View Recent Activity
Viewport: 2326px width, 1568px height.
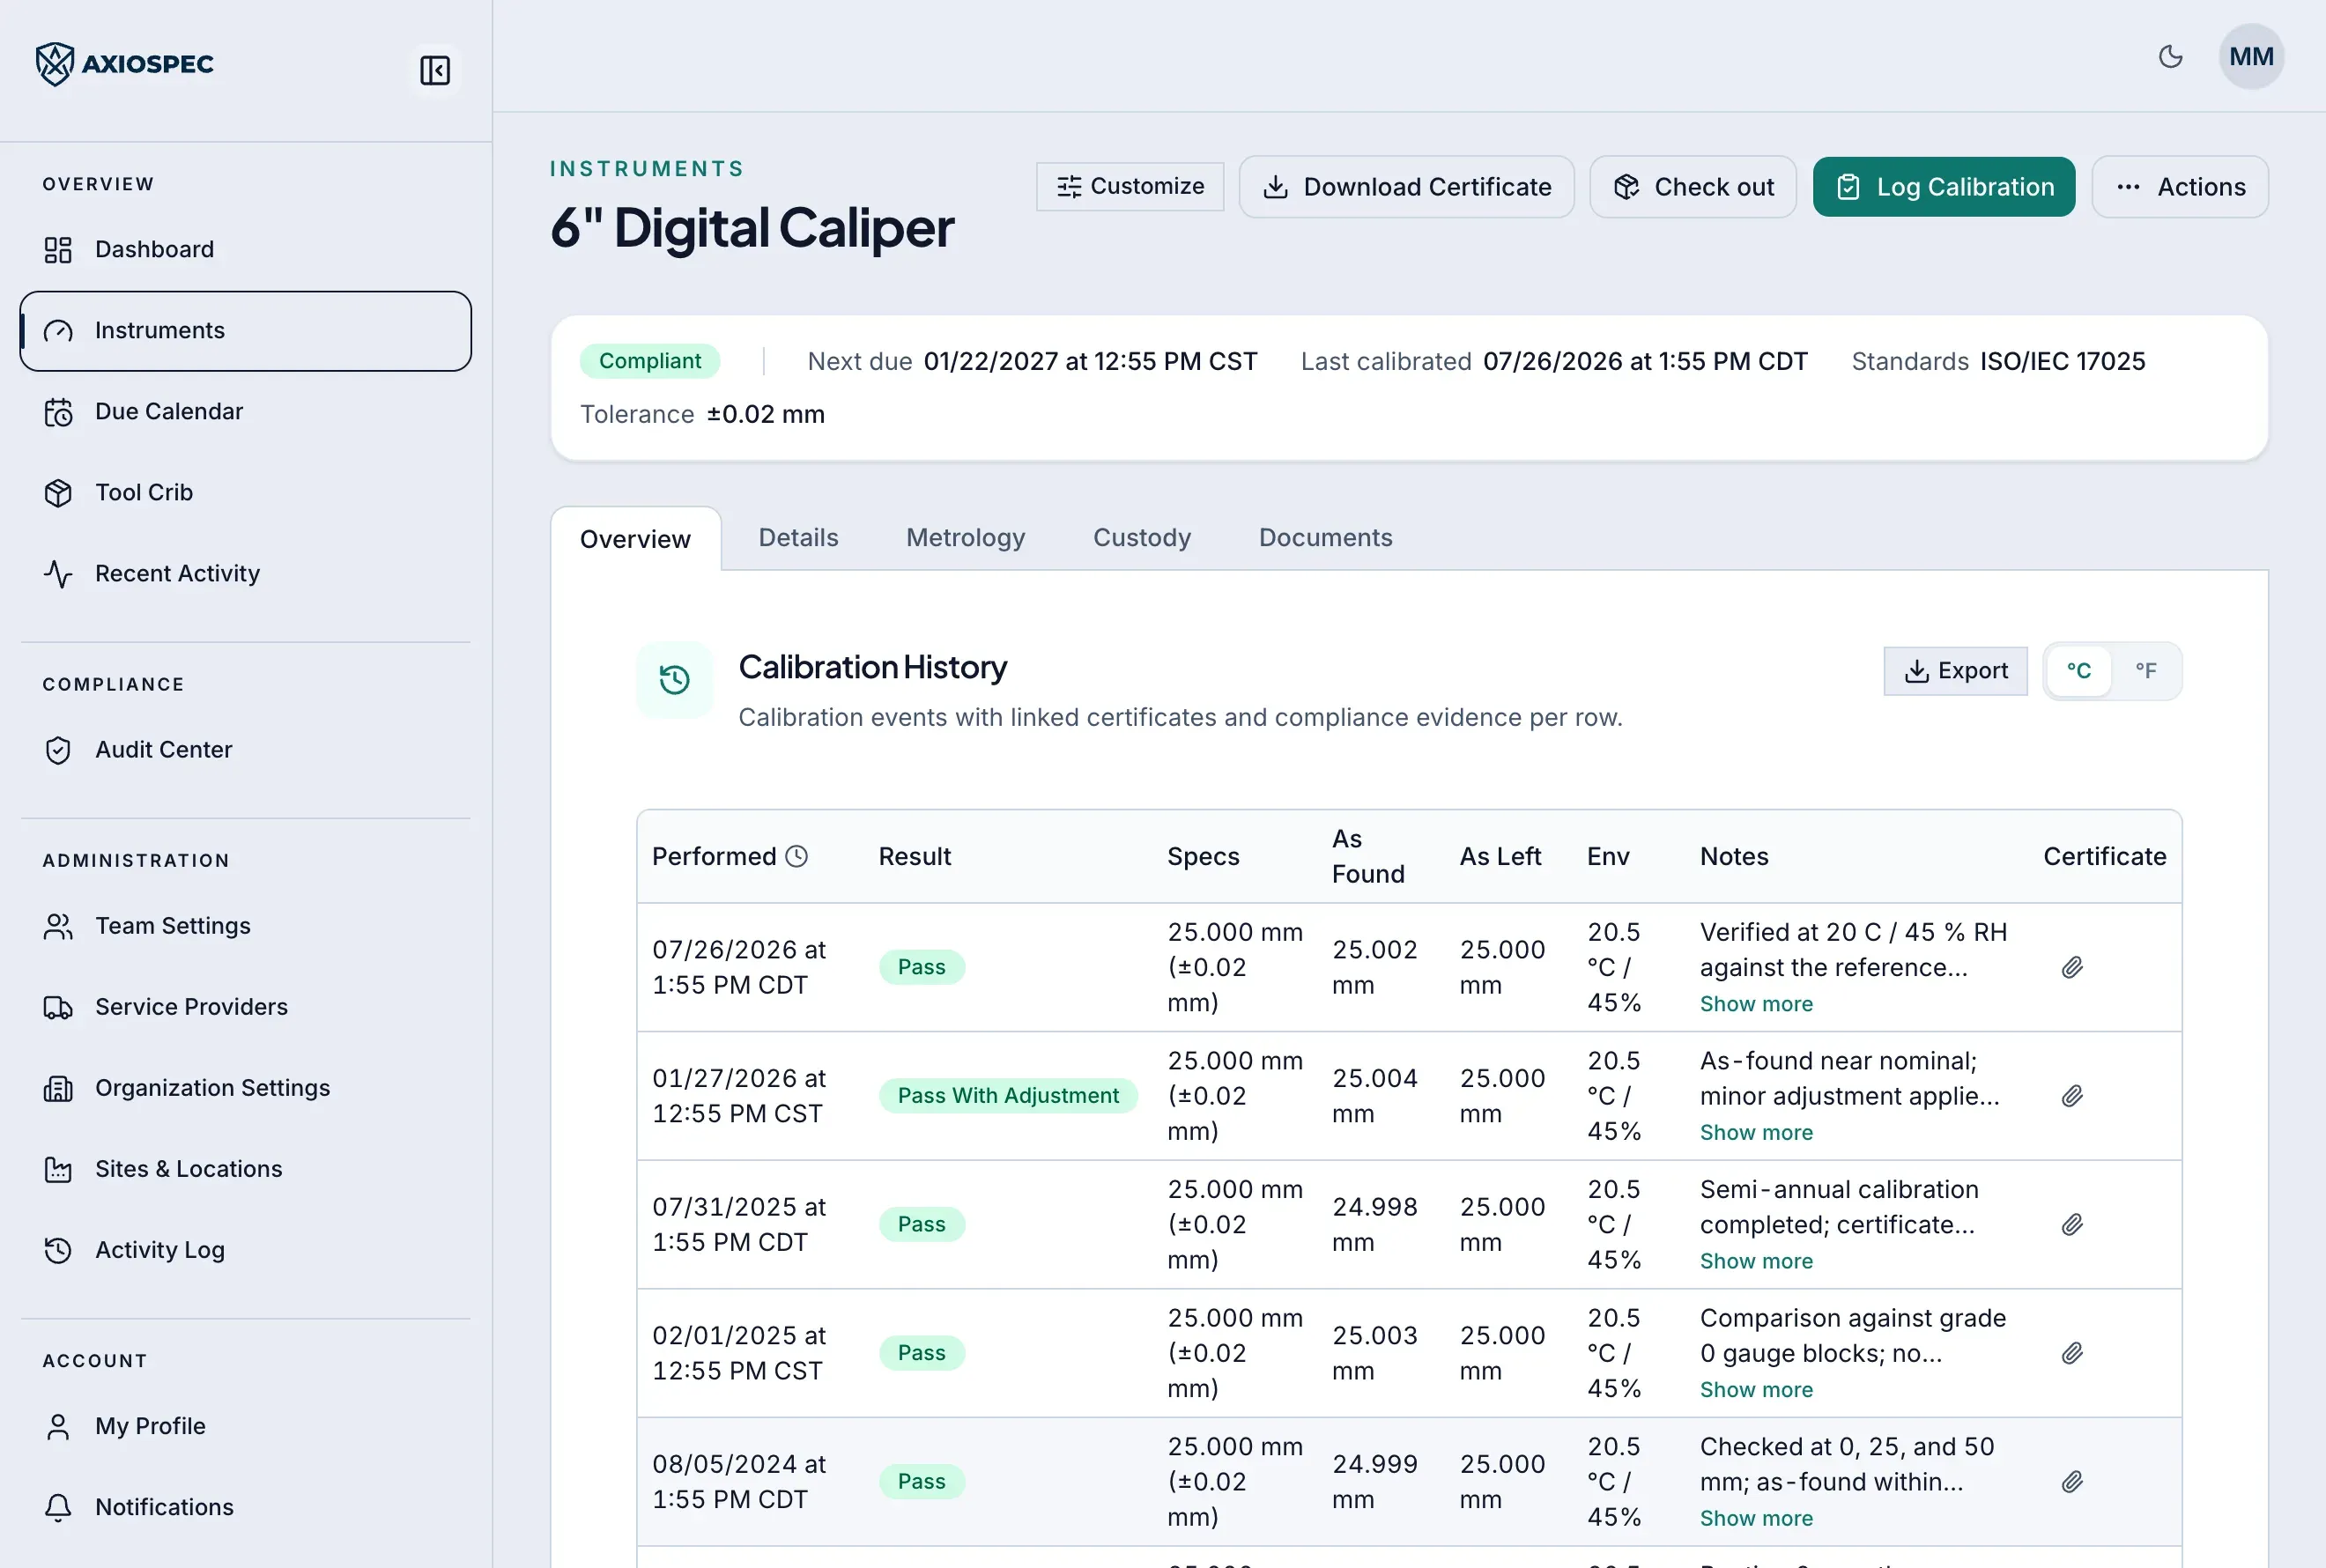point(245,574)
